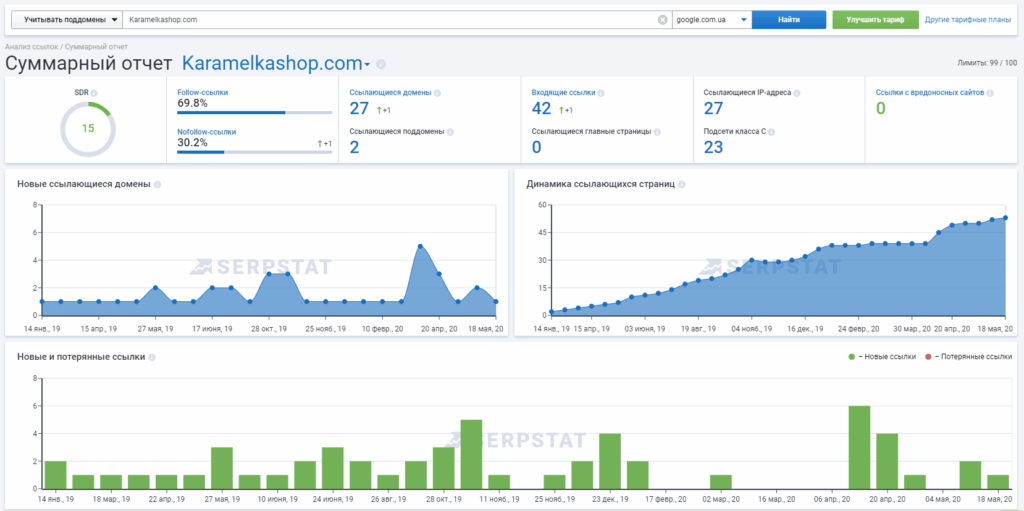Click info icon beside Входящие ссылки
The image size is (1024, 511).
tap(601, 93)
